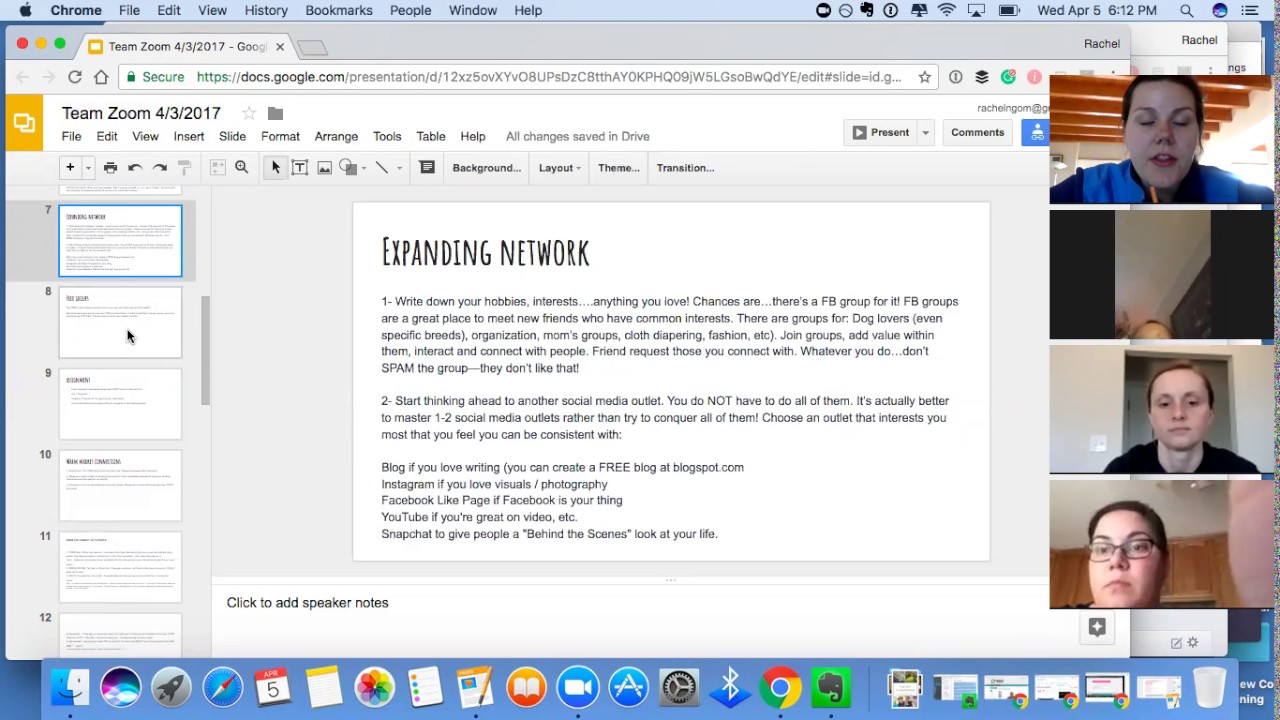Open the Shape tool

347,168
